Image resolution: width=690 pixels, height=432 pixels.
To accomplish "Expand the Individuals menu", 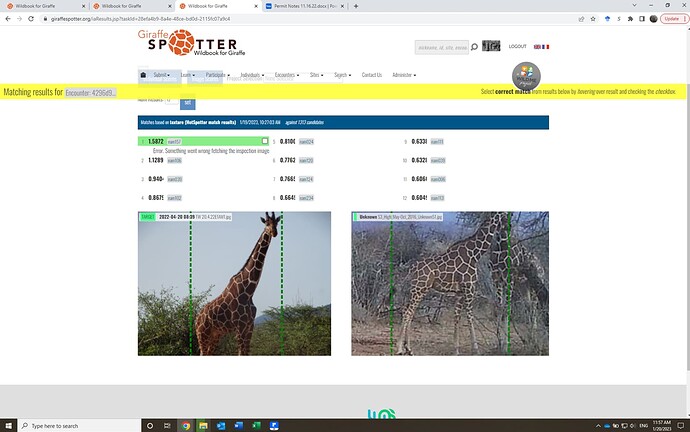I will (x=252, y=75).
